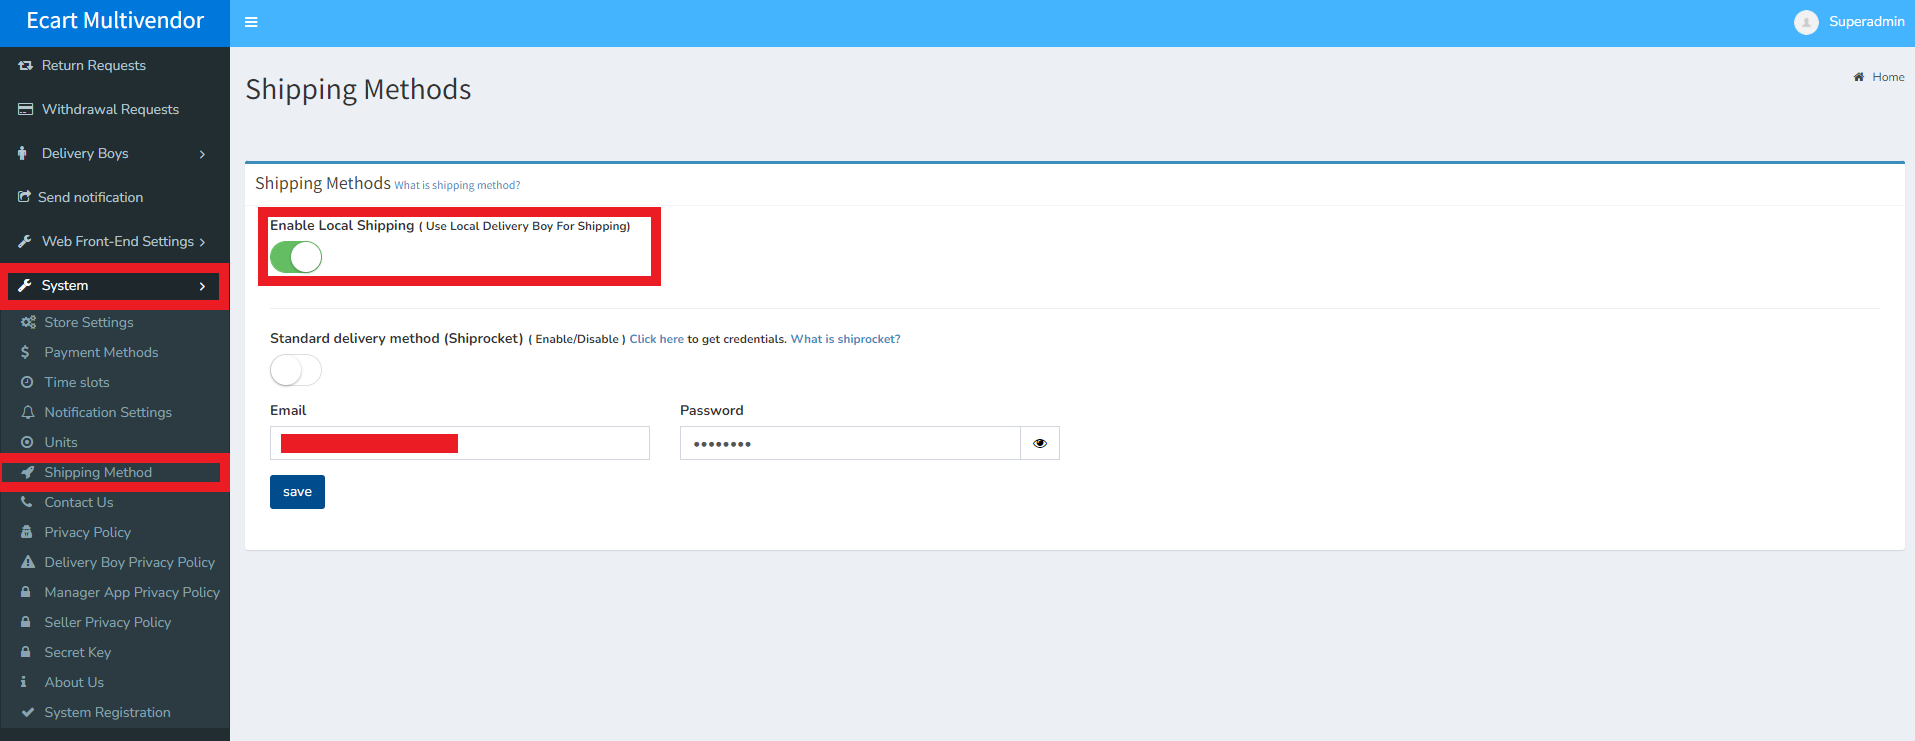Toggle the hamburger sidebar menu icon
Screen dimensions: 1915x741
pos(251,22)
